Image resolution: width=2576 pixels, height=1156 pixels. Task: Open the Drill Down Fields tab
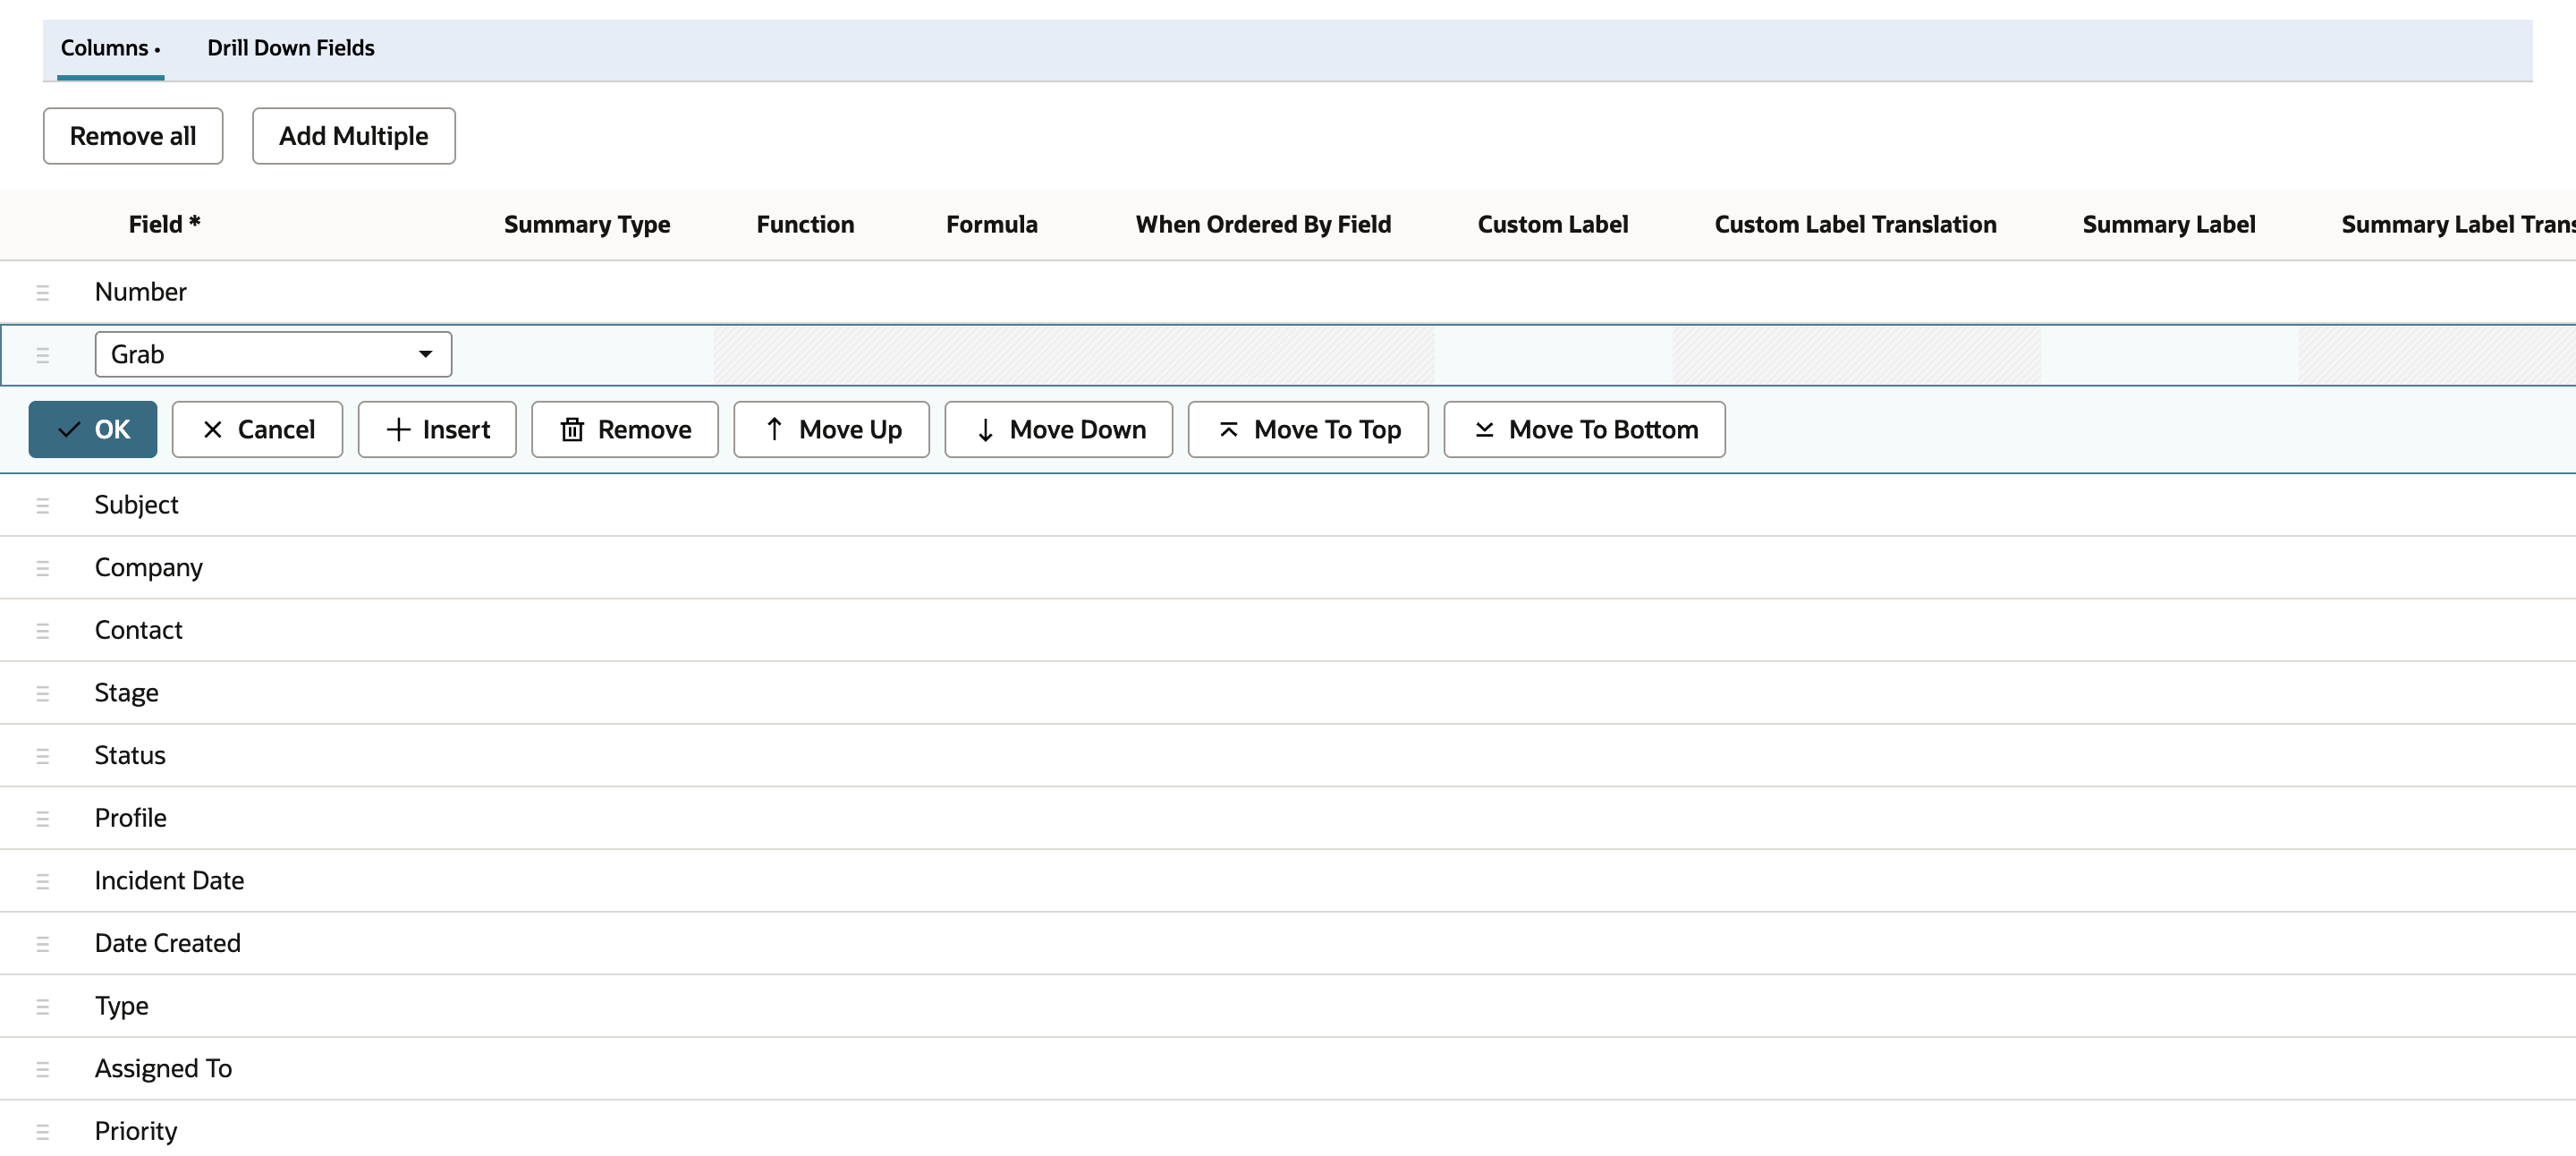pos(290,48)
